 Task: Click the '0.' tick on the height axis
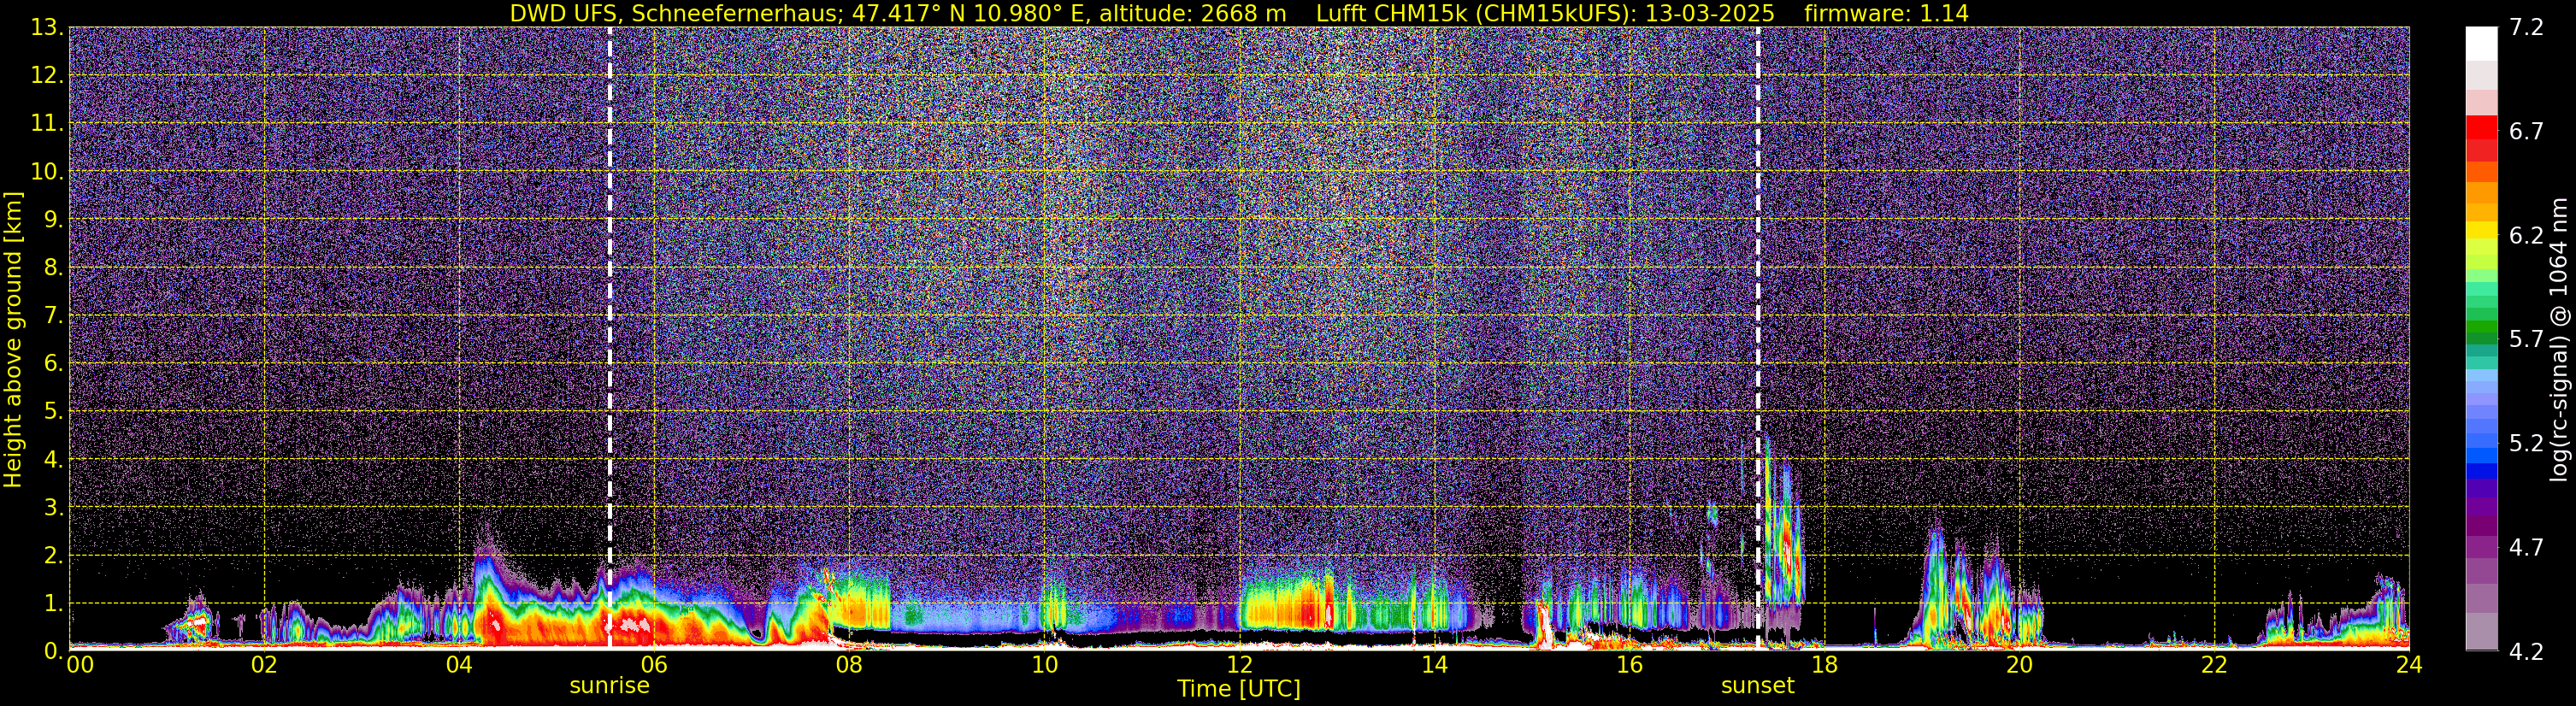pos(52,651)
